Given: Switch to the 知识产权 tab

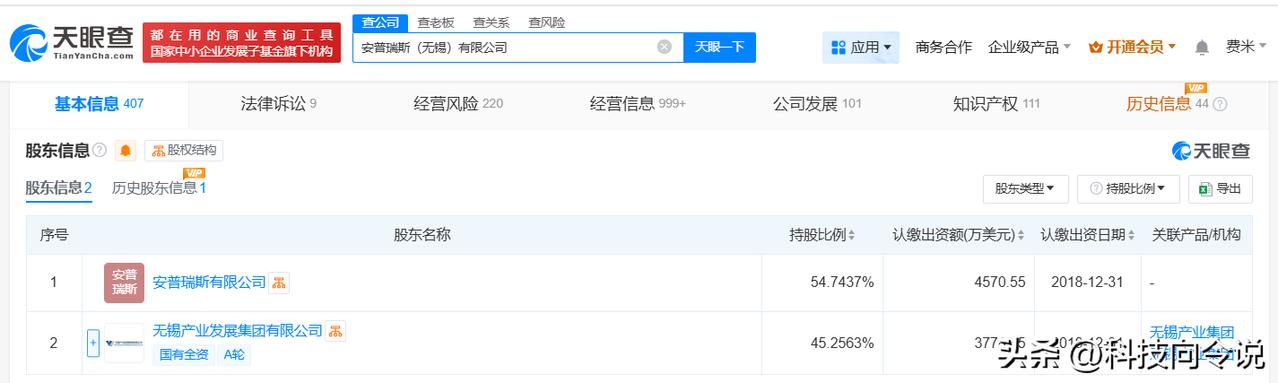Looking at the screenshot, I should 997,104.
